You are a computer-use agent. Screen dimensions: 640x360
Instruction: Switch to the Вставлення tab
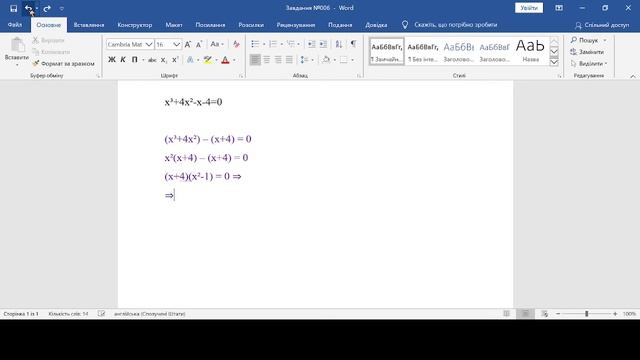tap(89, 25)
